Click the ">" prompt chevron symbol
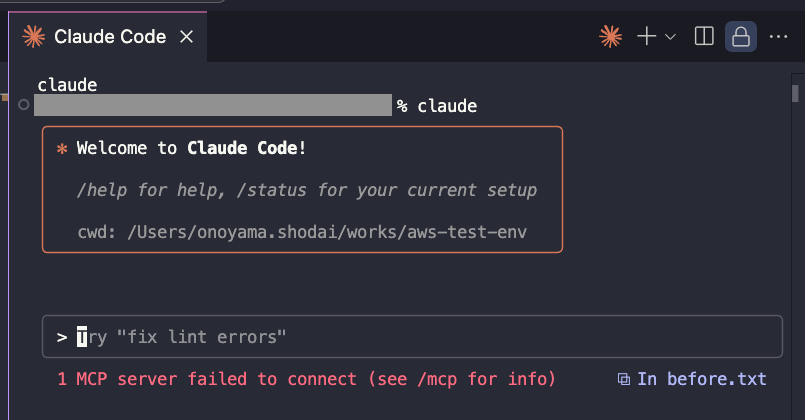805x420 pixels. (x=62, y=337)
